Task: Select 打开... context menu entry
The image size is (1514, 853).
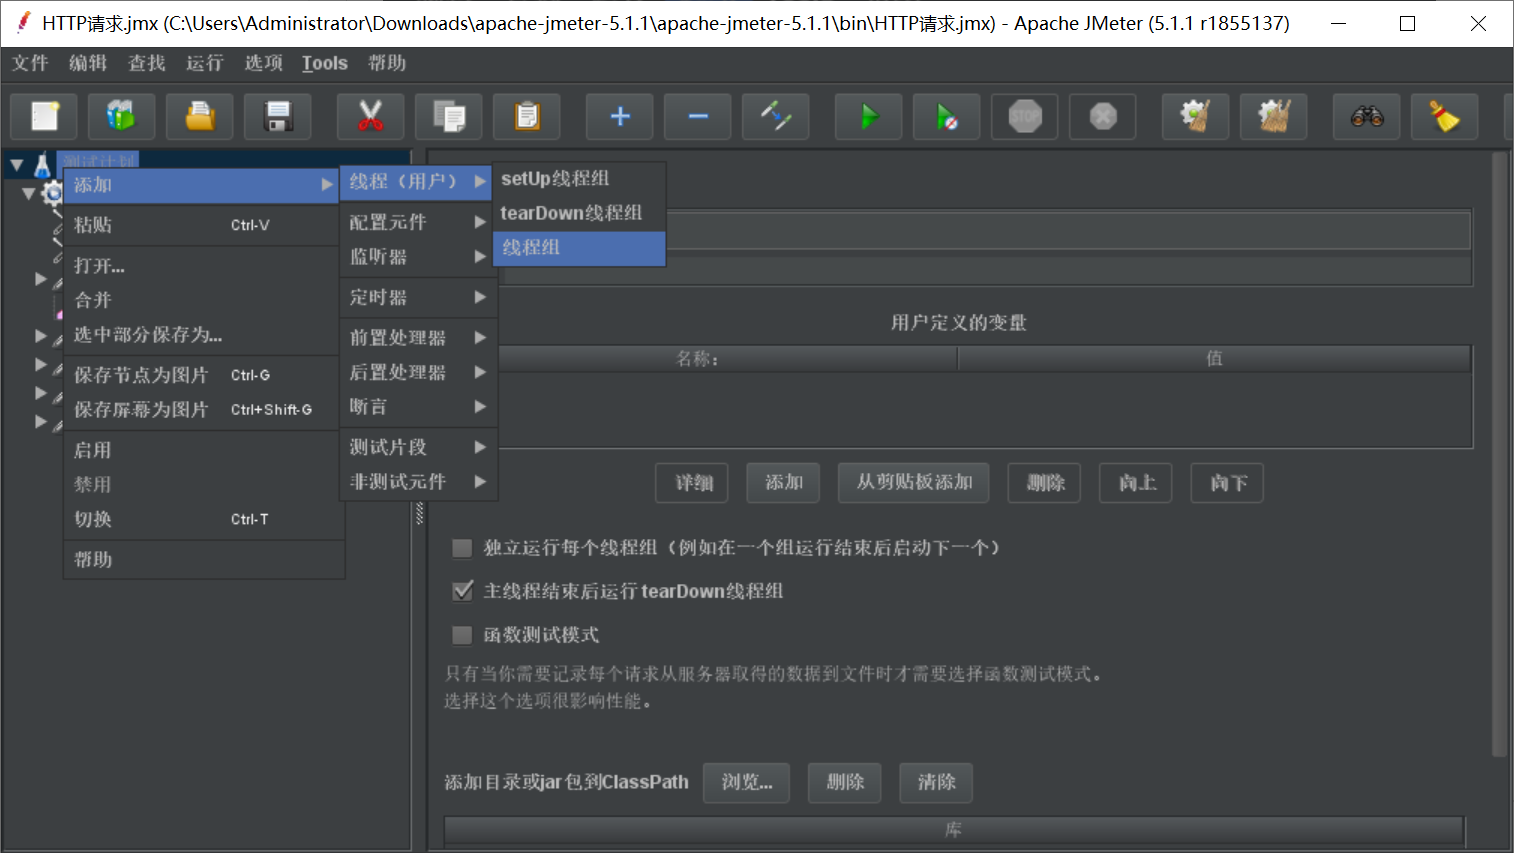Action: point(203,266)
